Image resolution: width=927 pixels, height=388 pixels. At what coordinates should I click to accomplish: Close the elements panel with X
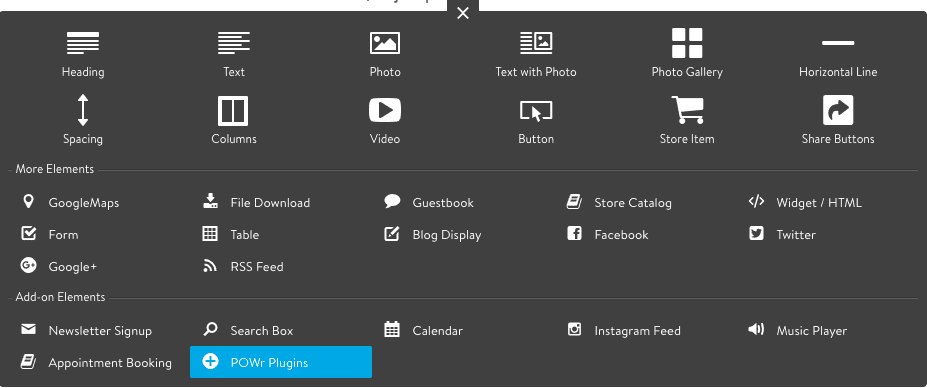(463, 13)
